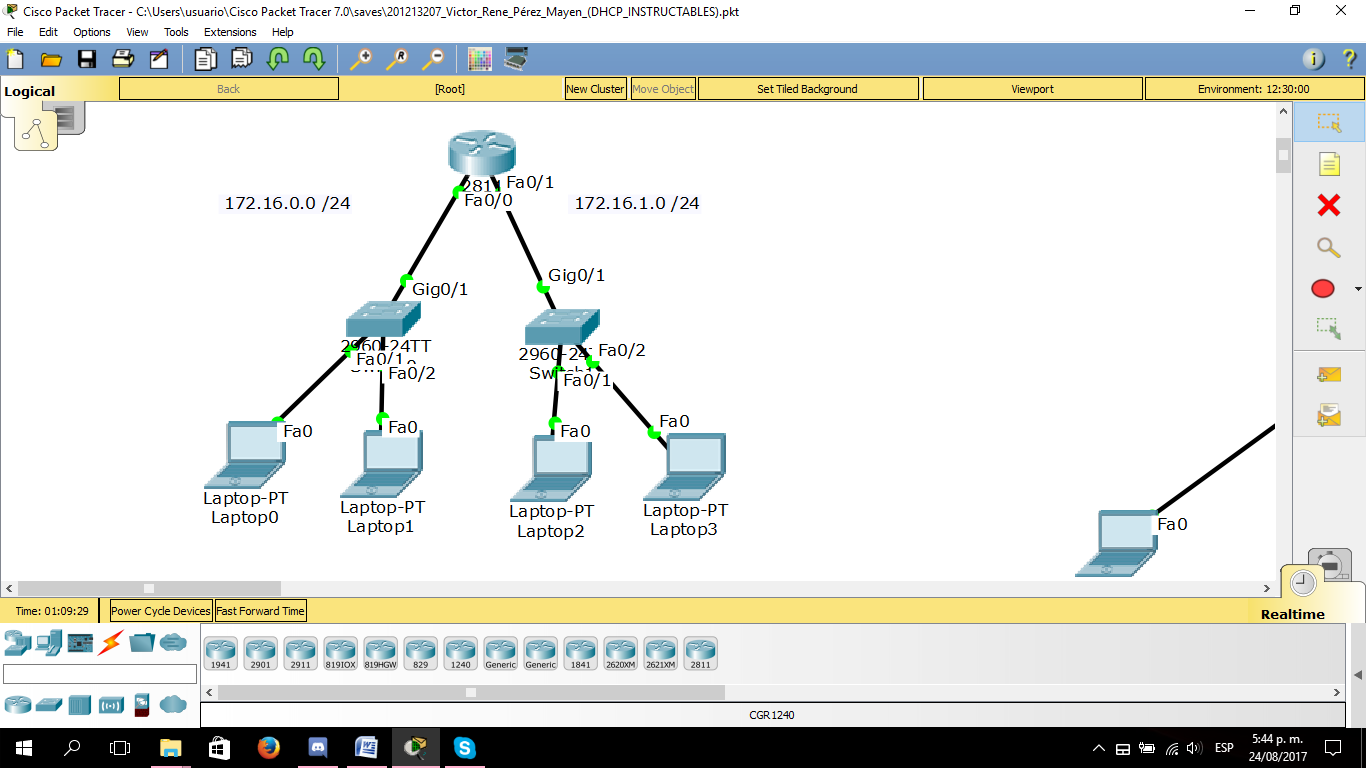Screen dimensions: 1366x768
Task: Switch to Simulation mode tab
Action: pos(1330,565)
